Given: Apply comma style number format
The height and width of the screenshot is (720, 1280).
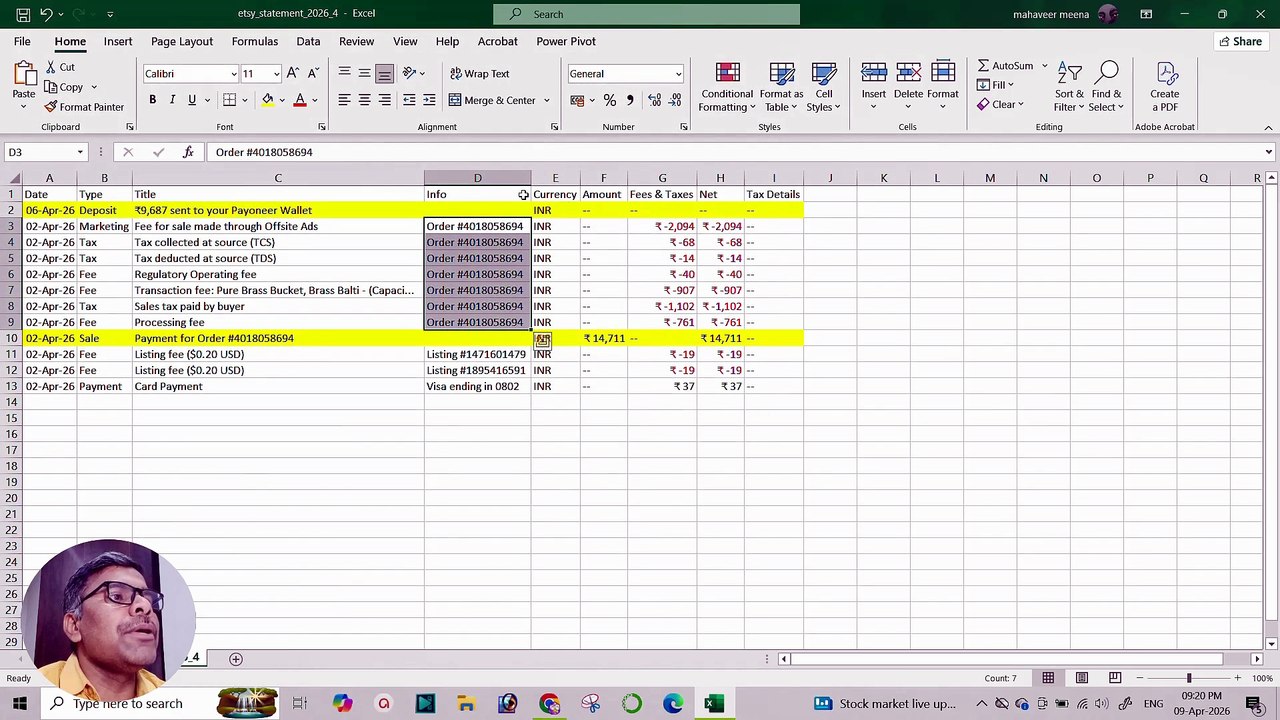Looking at the screenshot, I should pyautogui.click(x=629, y=100).
